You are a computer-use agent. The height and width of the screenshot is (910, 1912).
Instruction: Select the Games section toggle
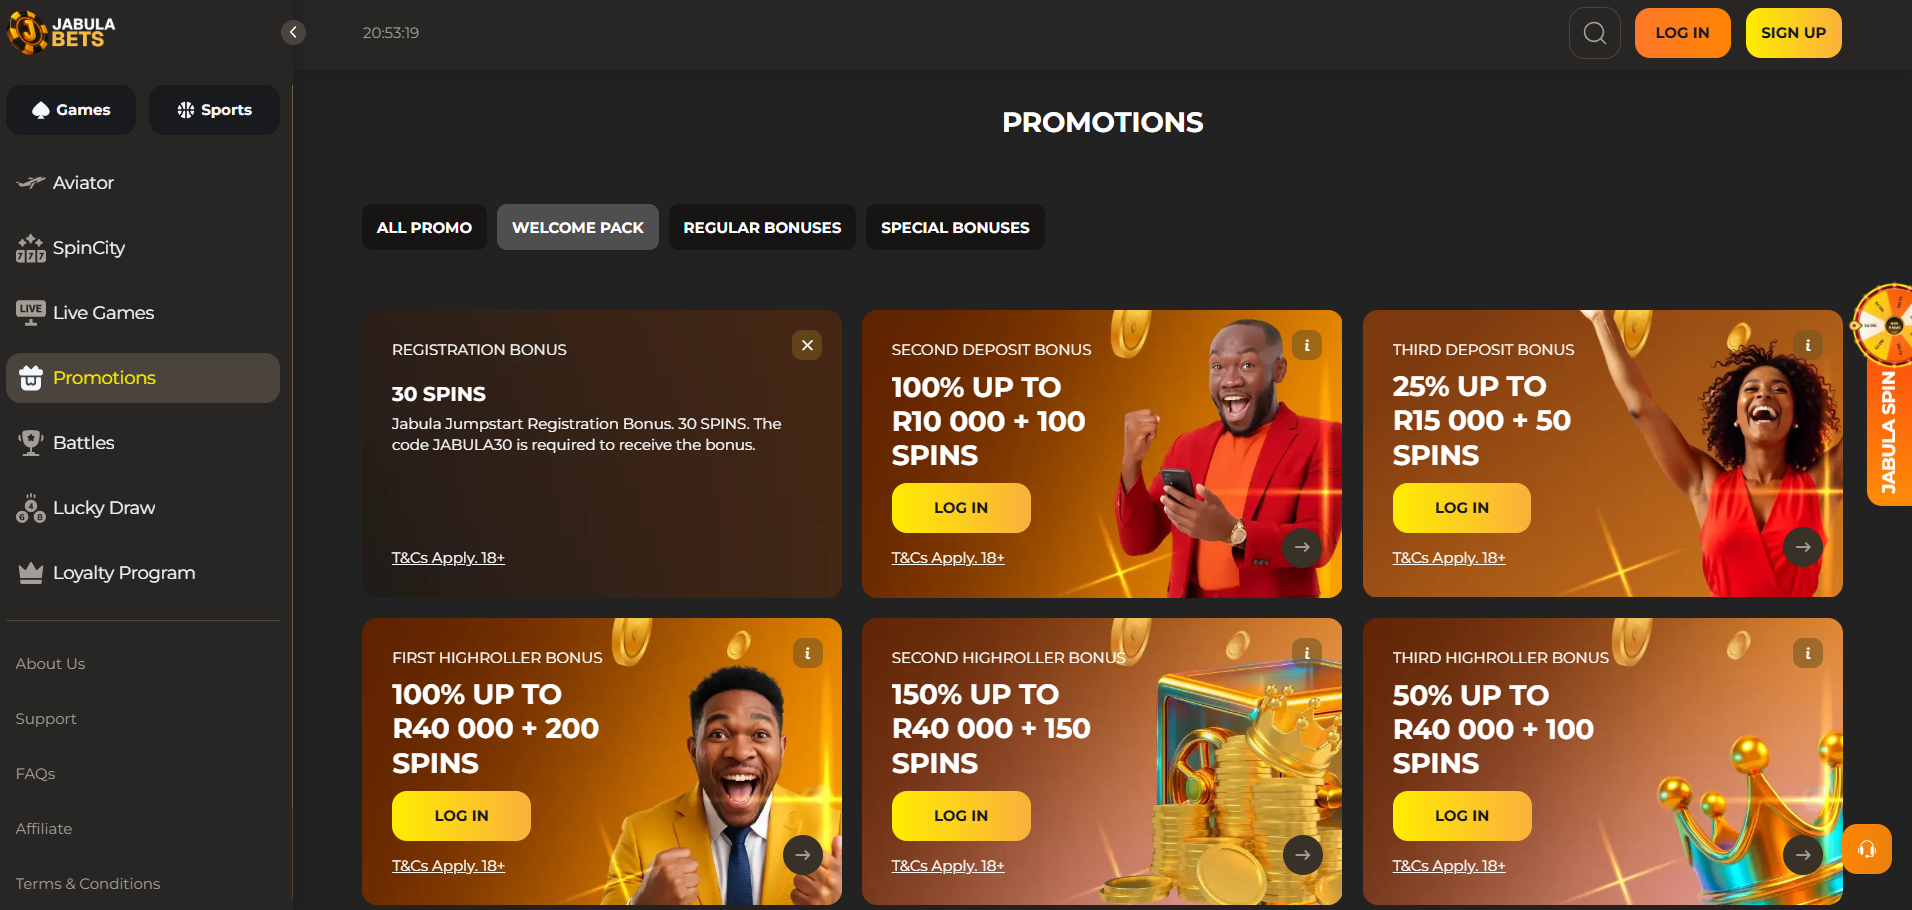[x=71, y=110]
